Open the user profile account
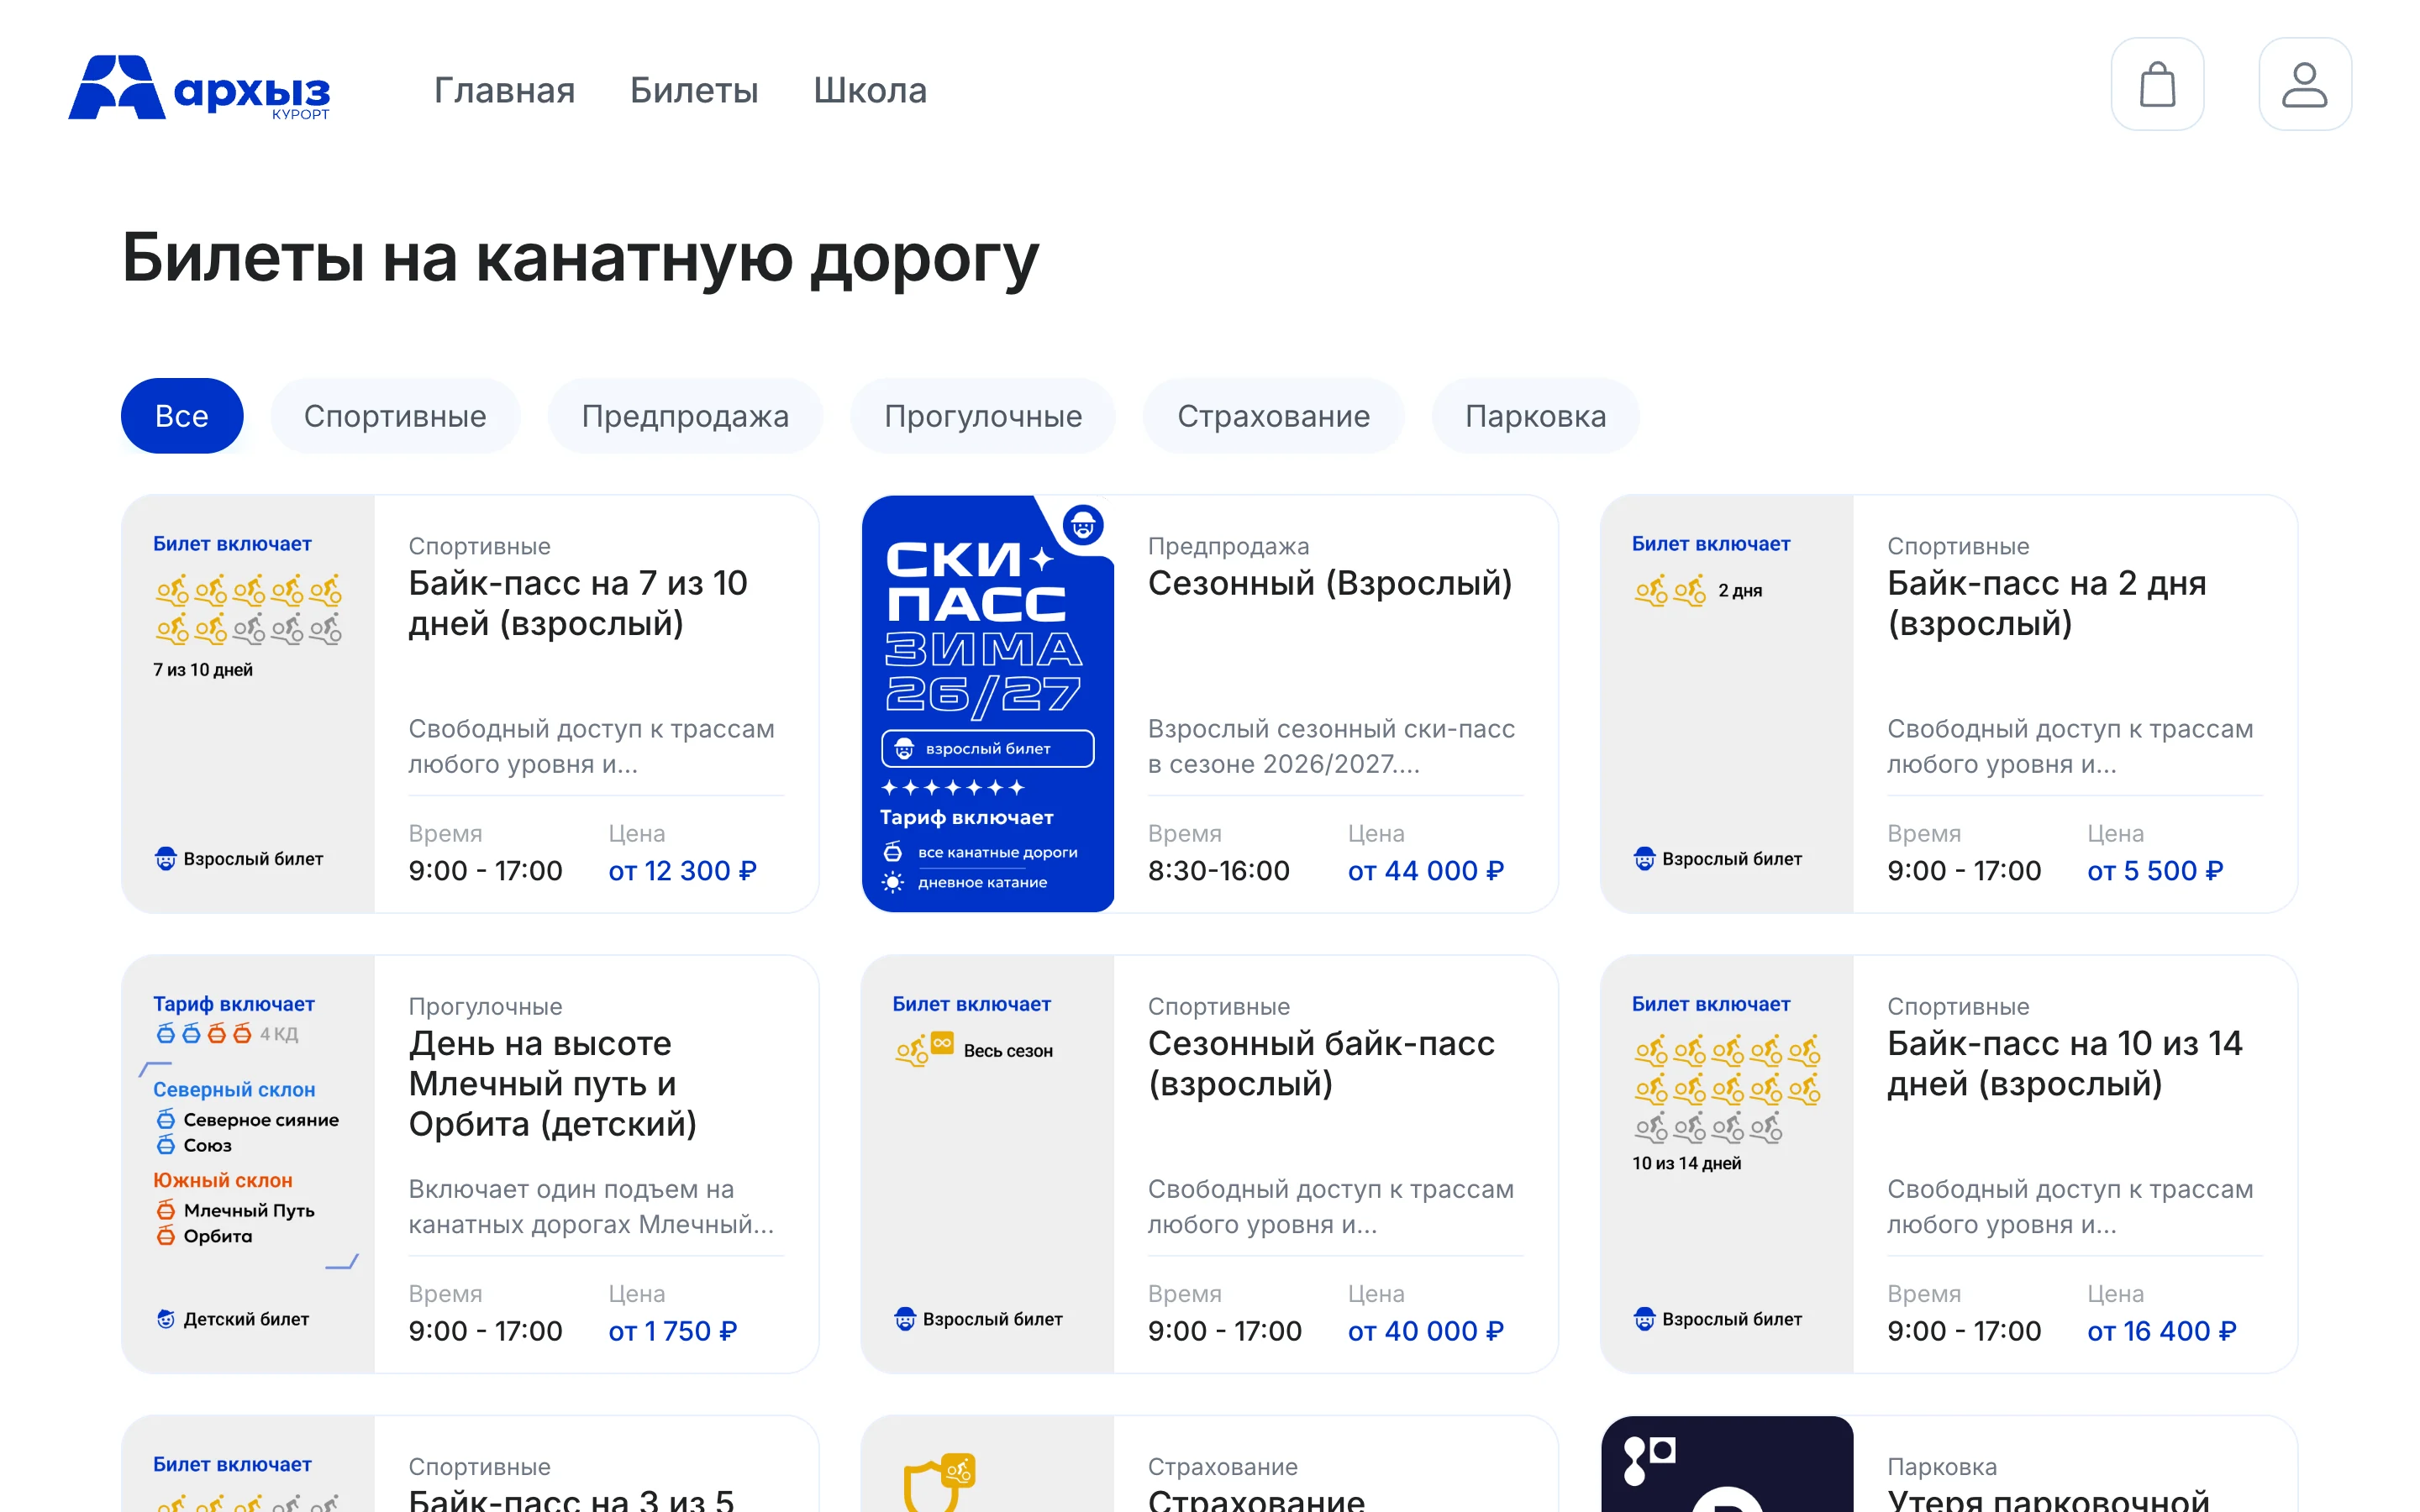2420x1512 pixels. [2305, 84]
